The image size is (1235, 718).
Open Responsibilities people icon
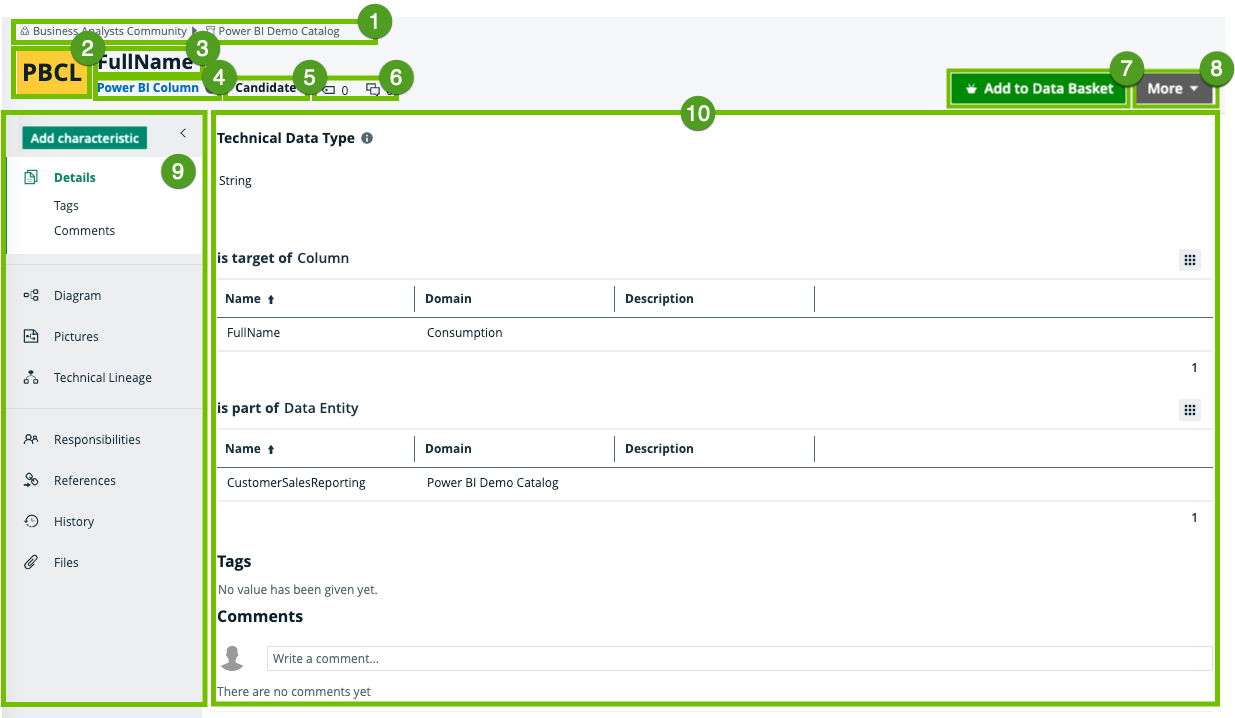point(31,440)
